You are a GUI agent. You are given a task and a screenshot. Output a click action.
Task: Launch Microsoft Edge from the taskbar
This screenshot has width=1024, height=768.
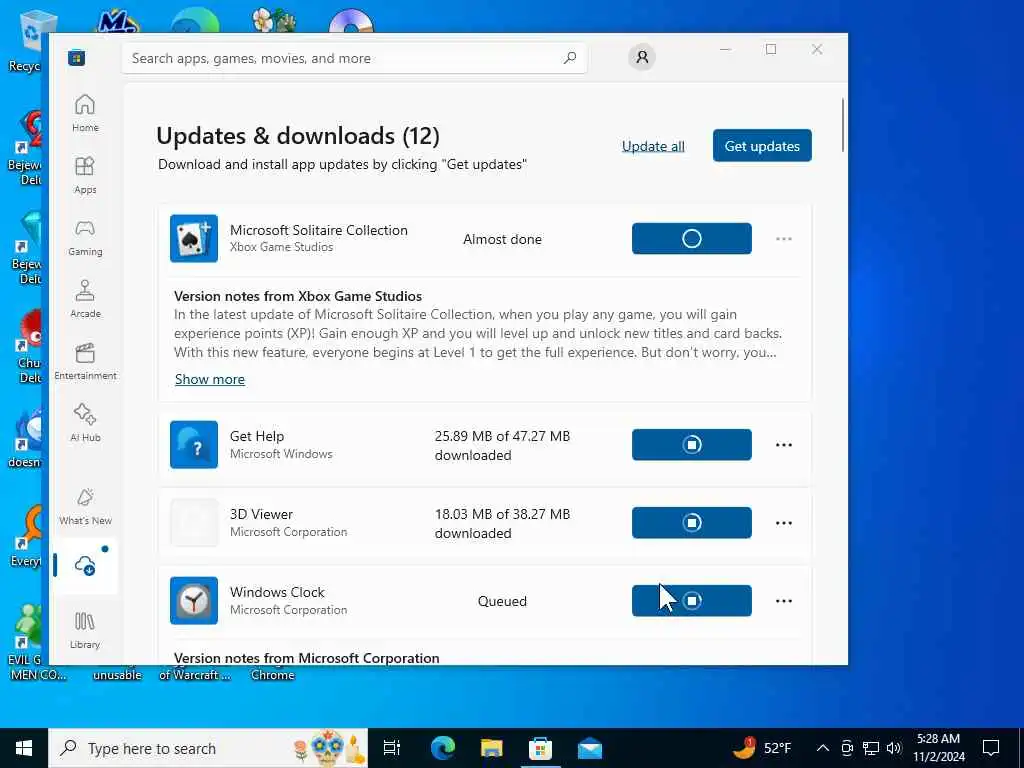pos(442,748)
